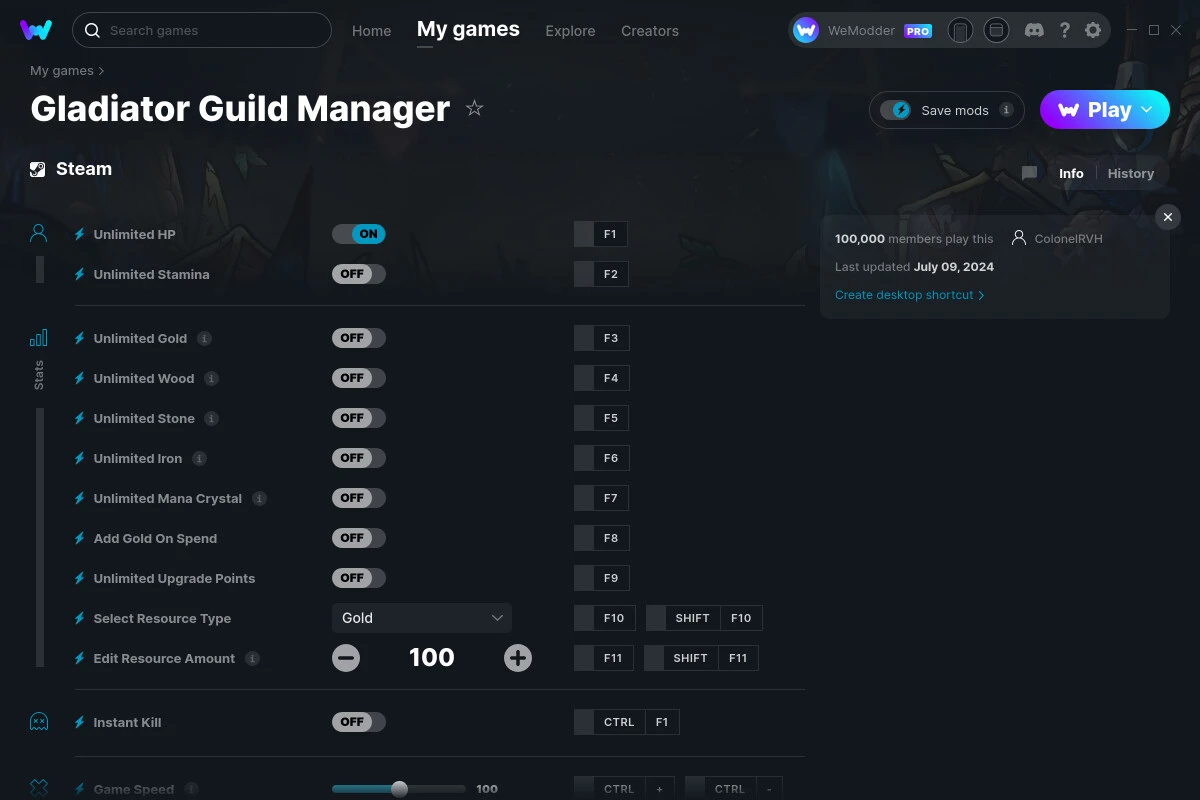Open the feedback chat icon above Info
The width and height of the screenshot is (1200, 800).
(x=1029, y=173)
